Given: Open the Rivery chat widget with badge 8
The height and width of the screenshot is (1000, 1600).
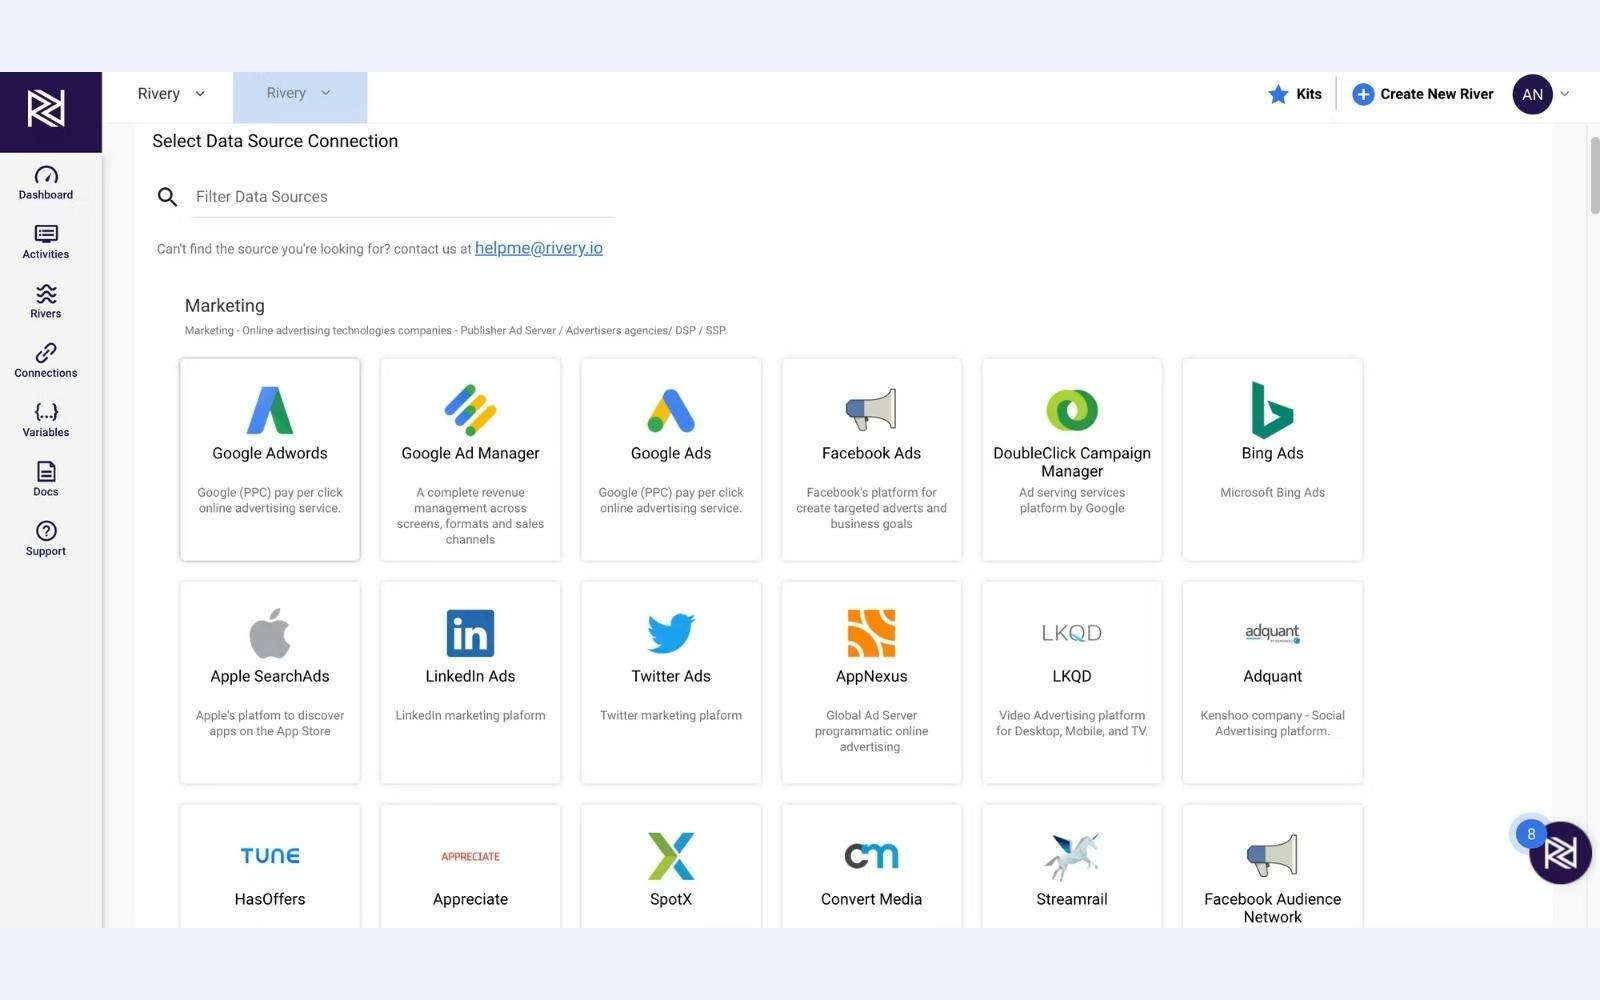Looking at the screenshot, I should [x=1560, y=853].
